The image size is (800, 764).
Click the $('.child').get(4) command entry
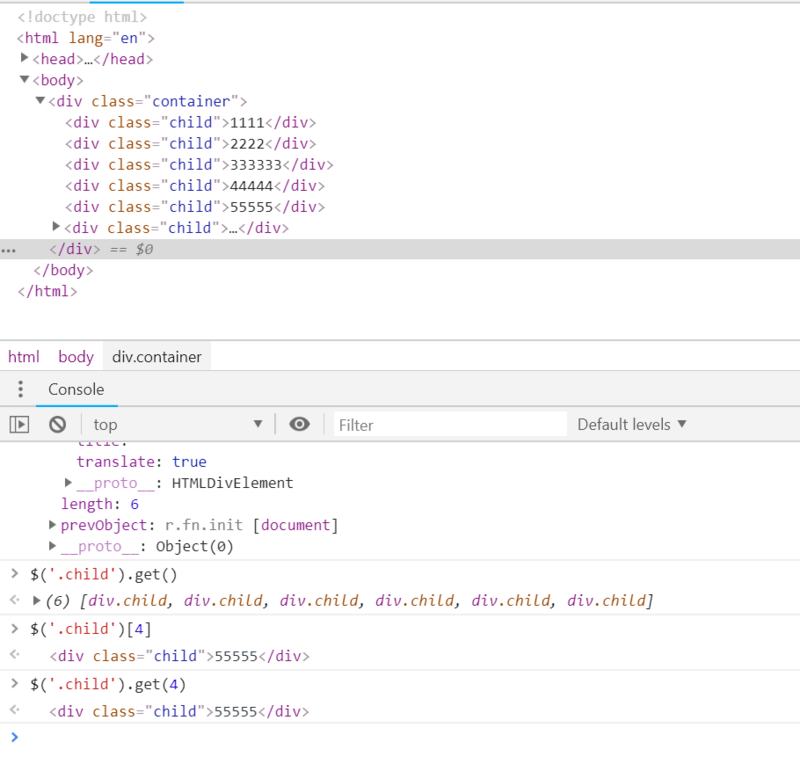(108, 684)
